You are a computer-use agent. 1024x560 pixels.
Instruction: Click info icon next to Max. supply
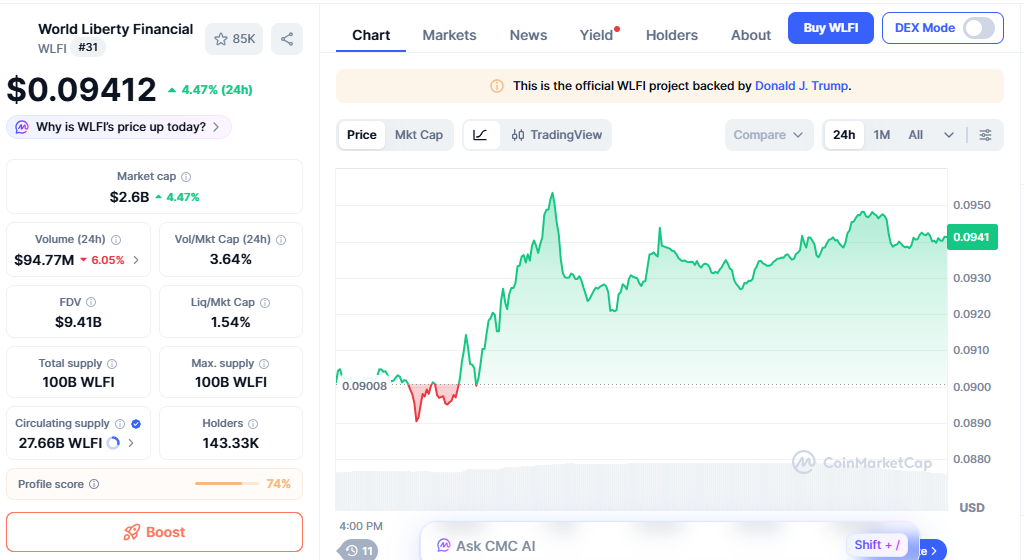click(x=264, y=364)
